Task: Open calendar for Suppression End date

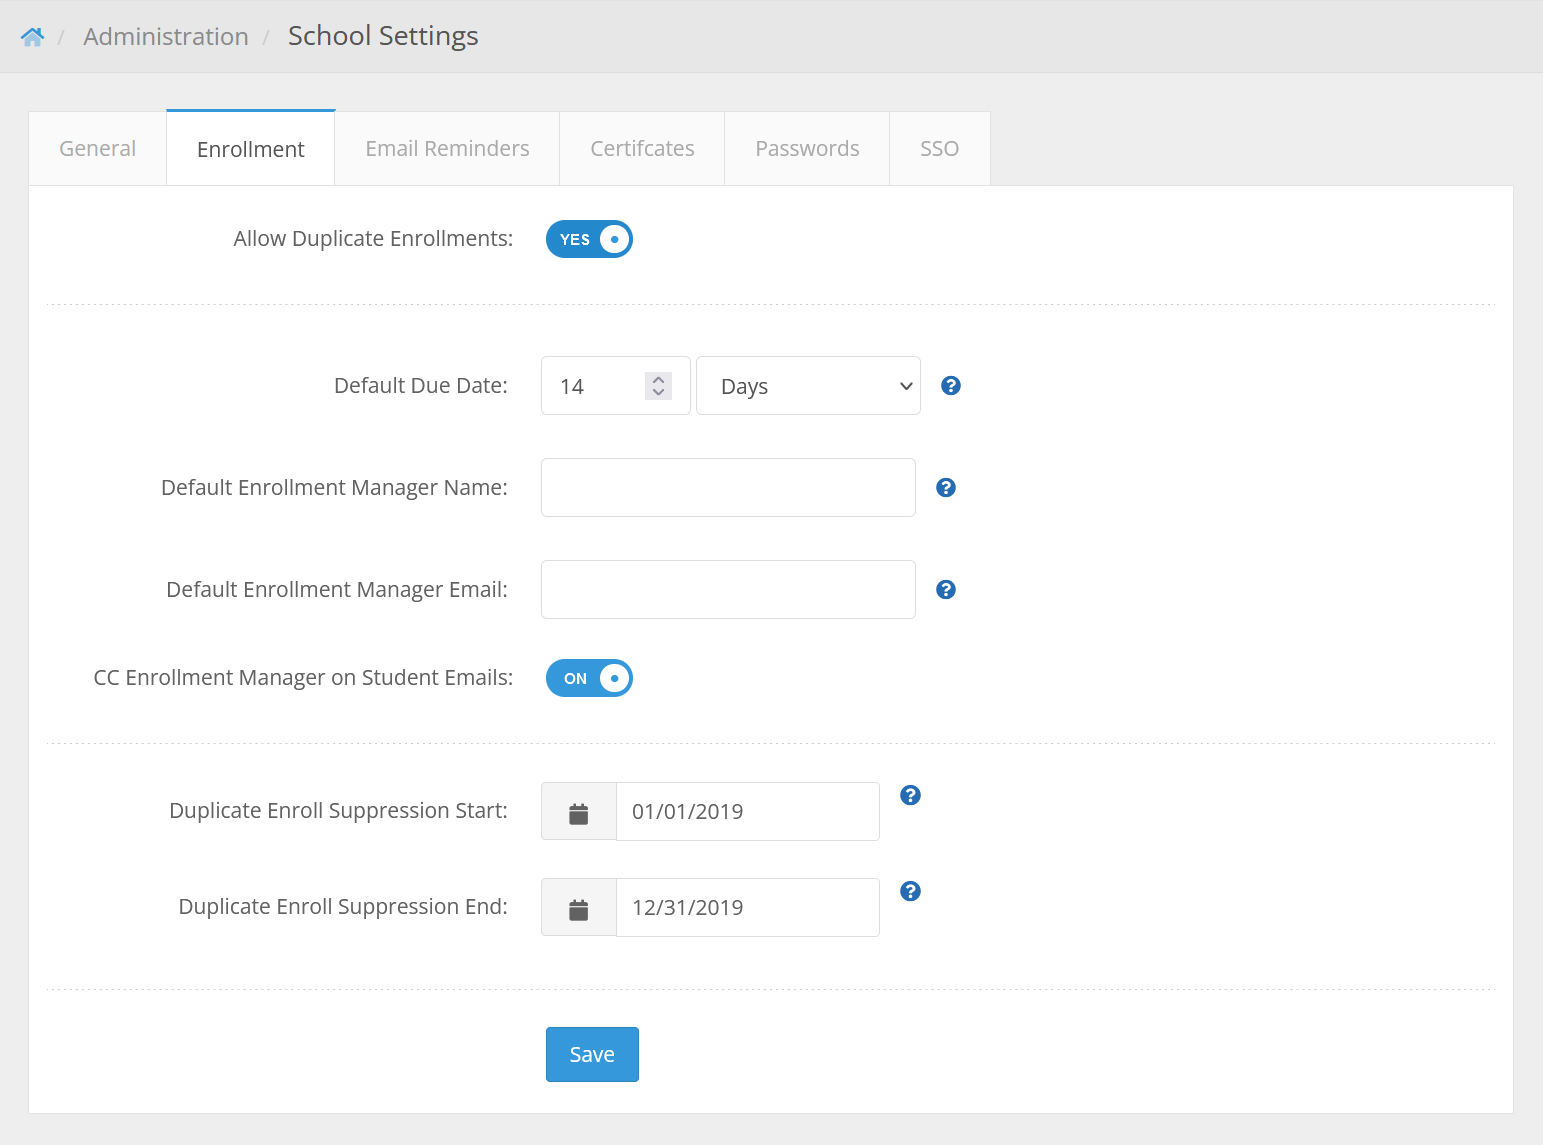Action: [x=579, y=908]
